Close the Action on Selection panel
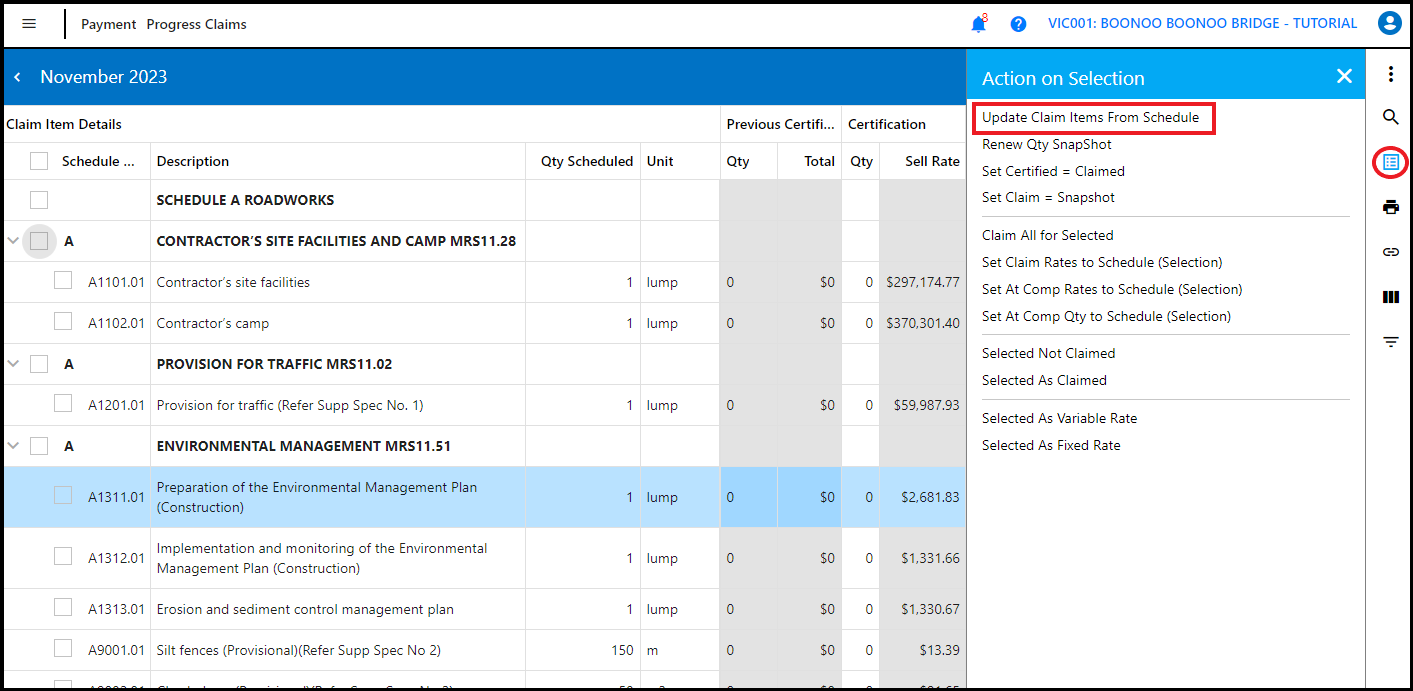Screen dimensions: 1413x691 [x=1344, y=77]
